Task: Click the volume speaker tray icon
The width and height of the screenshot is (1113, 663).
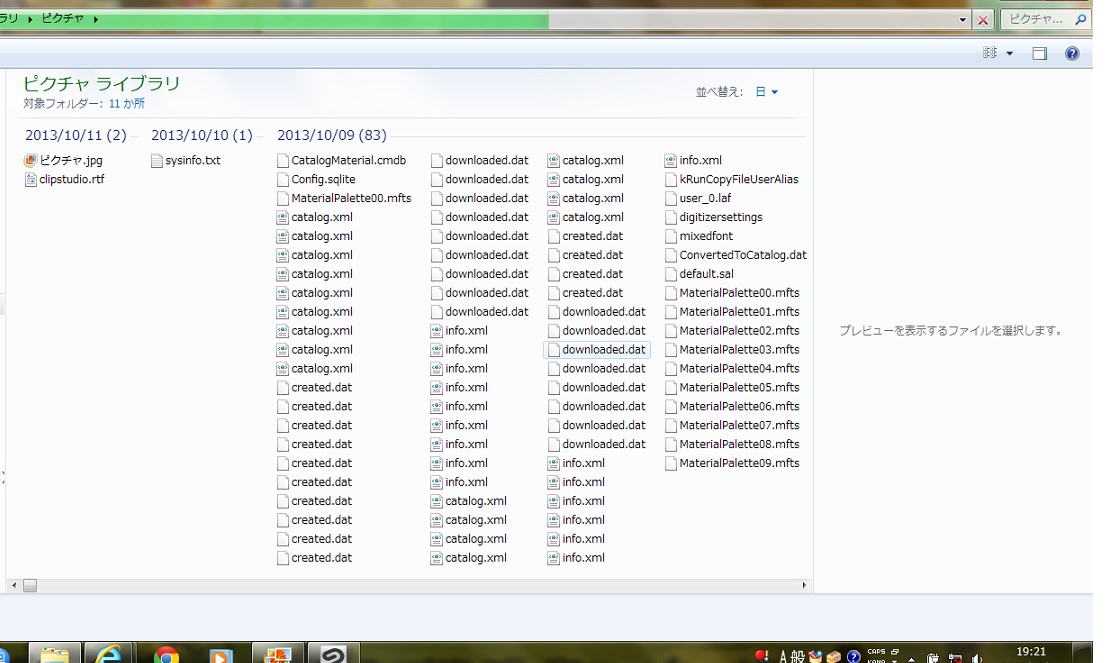Action: point(976,658)
